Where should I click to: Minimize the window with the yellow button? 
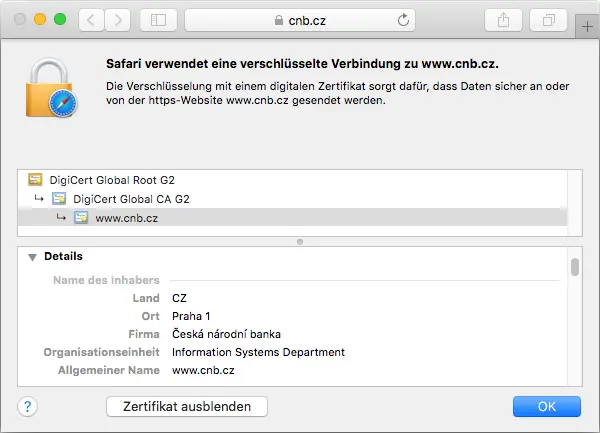[x=40, y=19]
